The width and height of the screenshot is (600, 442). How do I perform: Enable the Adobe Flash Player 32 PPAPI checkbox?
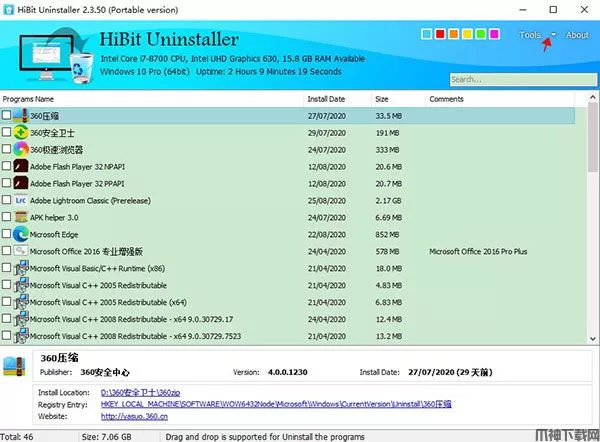[7, 183]
